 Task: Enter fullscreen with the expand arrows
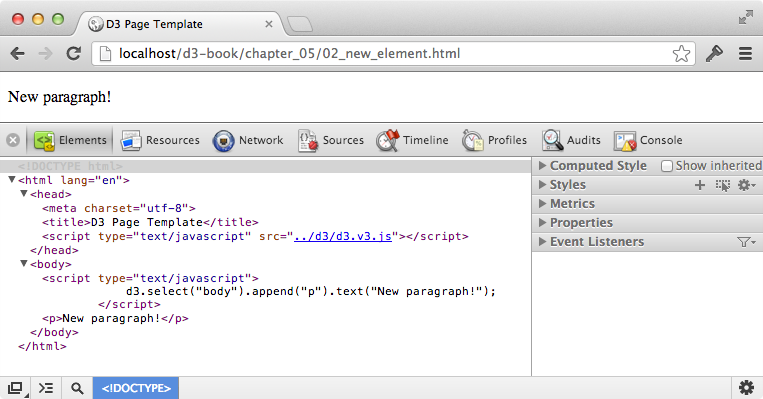pos(745,17)
